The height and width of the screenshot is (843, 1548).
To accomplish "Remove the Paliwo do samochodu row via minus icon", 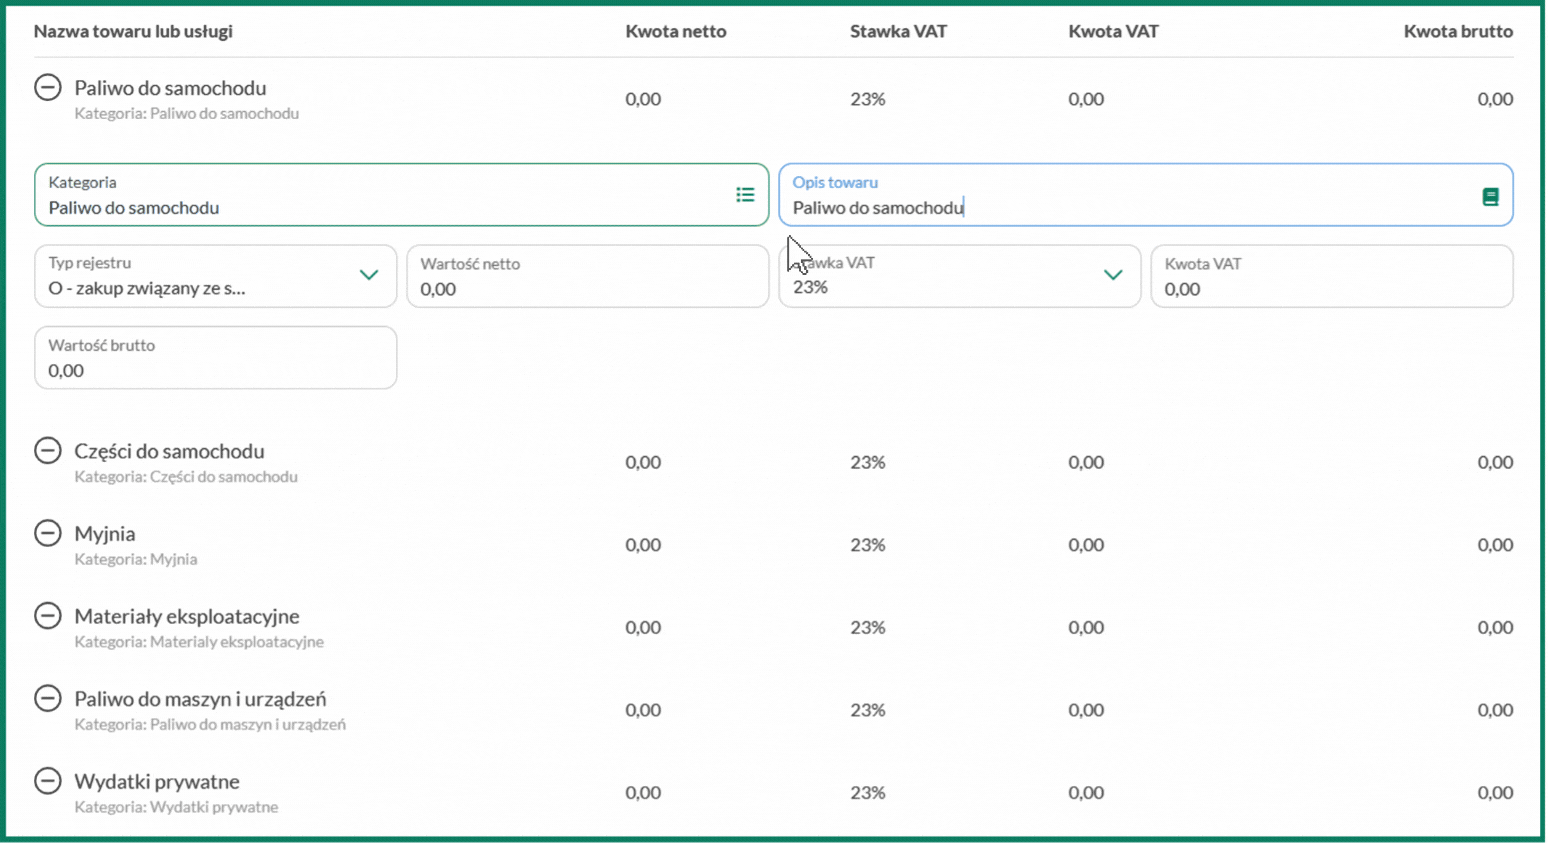I will point(47,87).
